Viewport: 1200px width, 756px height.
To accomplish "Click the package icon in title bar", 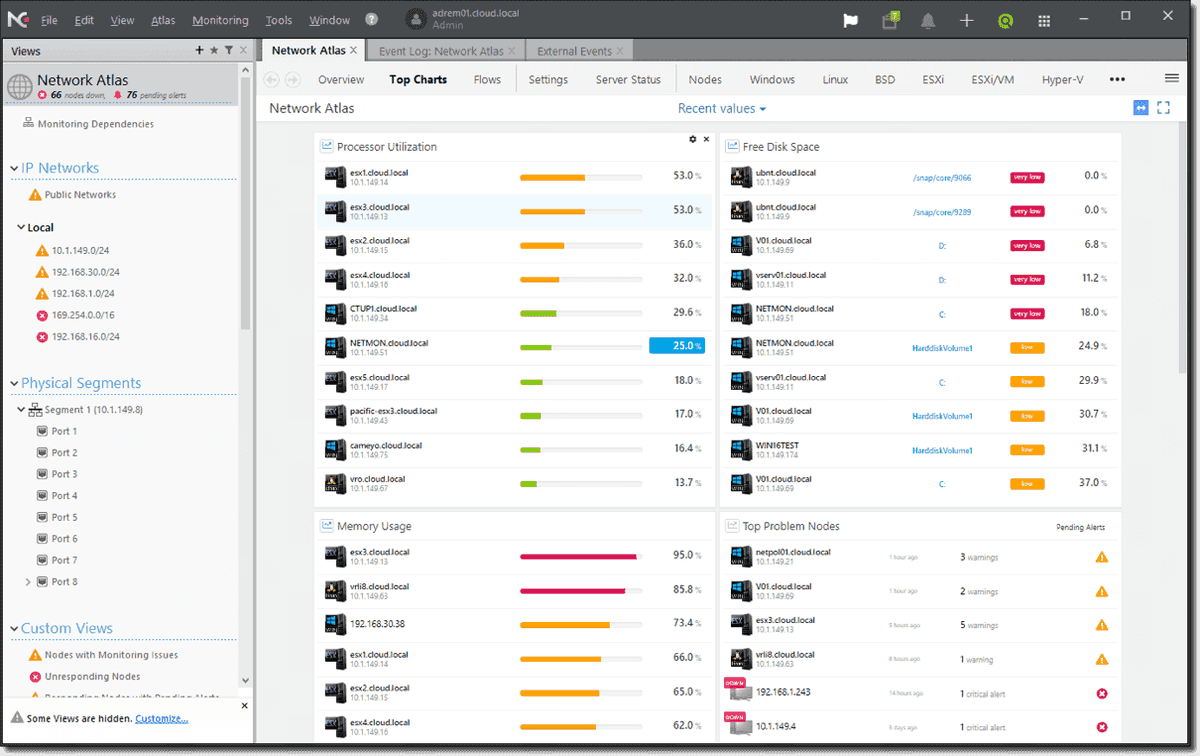I will pos(889,20).
